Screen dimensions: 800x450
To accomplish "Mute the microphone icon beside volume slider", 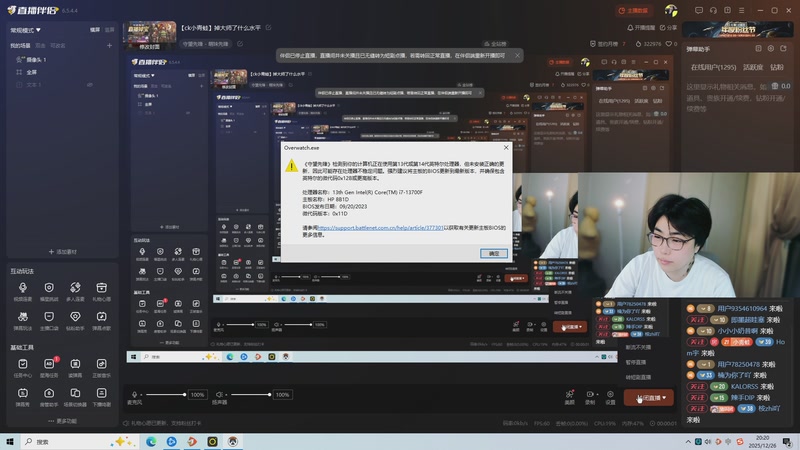I will (134, 394).
